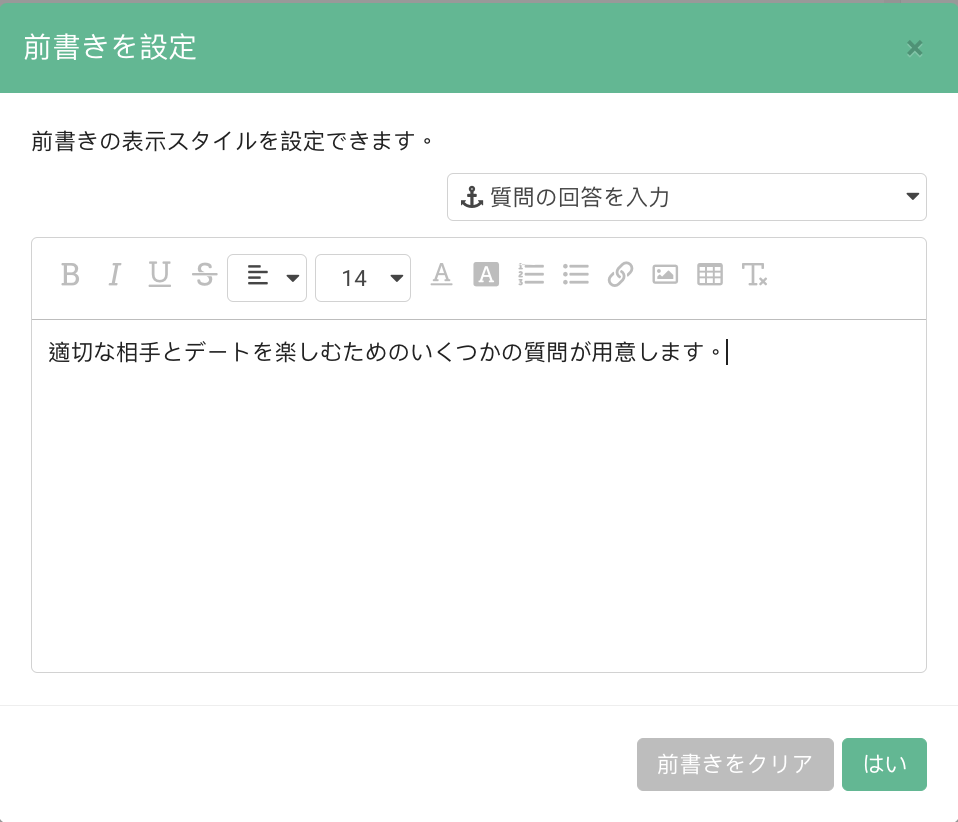Click the description 前書きの表示スタイルを設定できます。
Screen dimensions: 958x822
[x=232, y=142]
